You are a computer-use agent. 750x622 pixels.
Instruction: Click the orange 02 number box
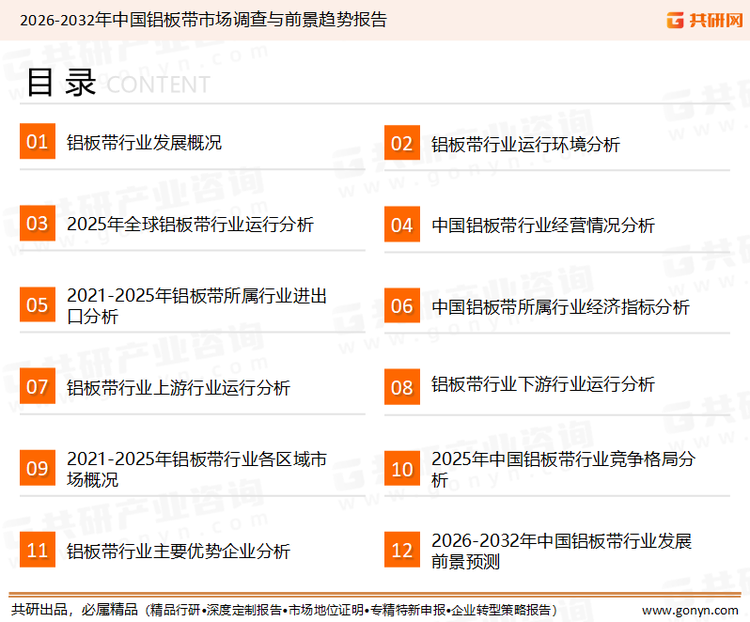[x=402, y=143]
